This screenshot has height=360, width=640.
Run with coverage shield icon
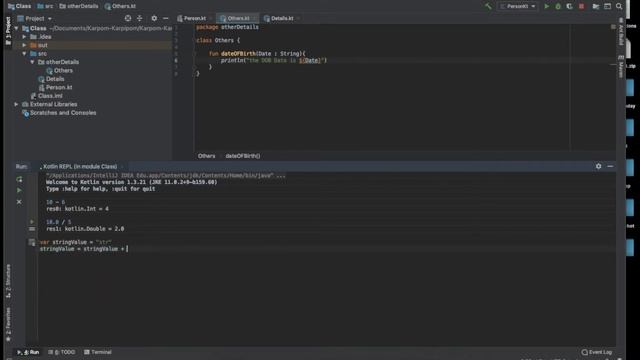[569, 6]
